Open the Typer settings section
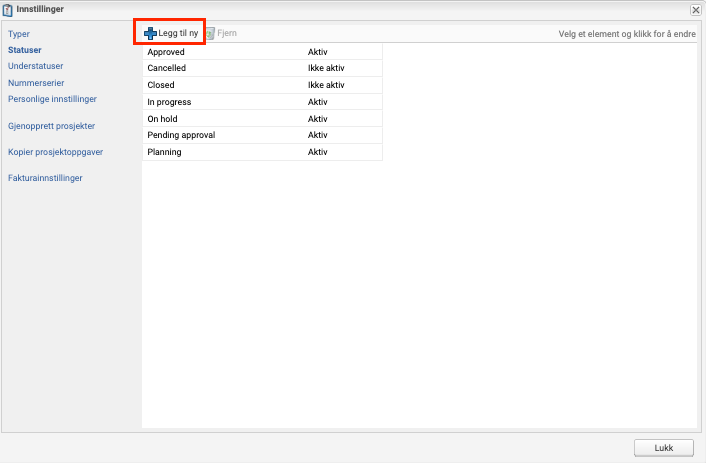706x463 pixels. tap(19, 34)
